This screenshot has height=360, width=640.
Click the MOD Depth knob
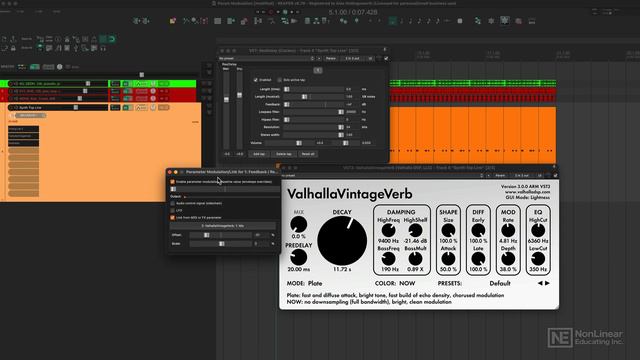point(508,258)
